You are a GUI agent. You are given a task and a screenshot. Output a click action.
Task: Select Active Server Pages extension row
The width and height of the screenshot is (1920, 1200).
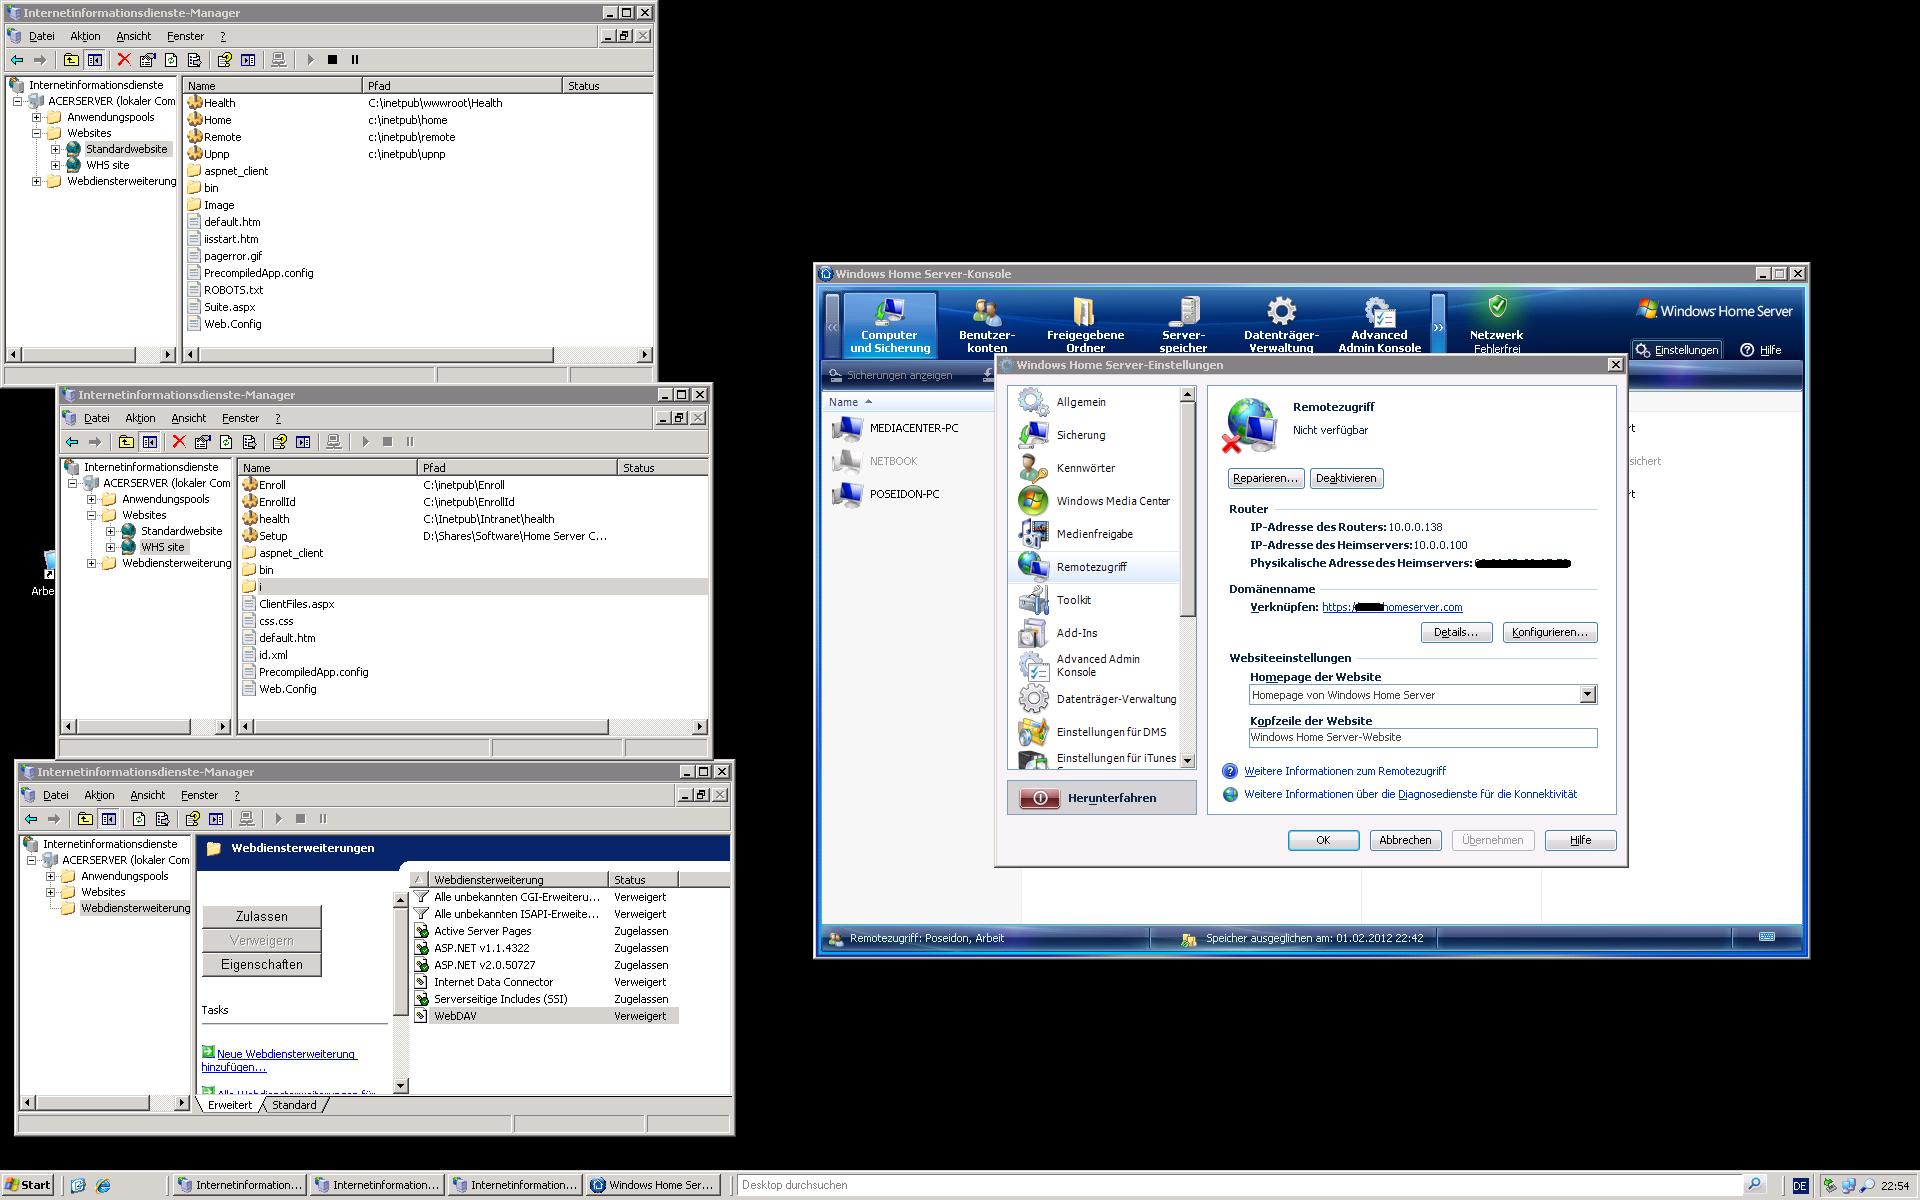(546, 931)
